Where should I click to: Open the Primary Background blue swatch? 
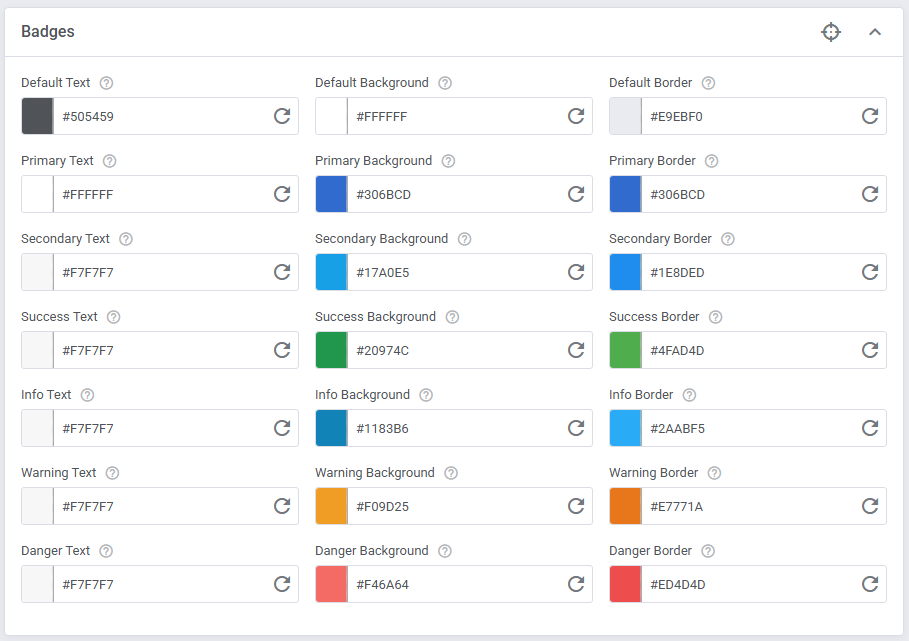pos(331,194)
